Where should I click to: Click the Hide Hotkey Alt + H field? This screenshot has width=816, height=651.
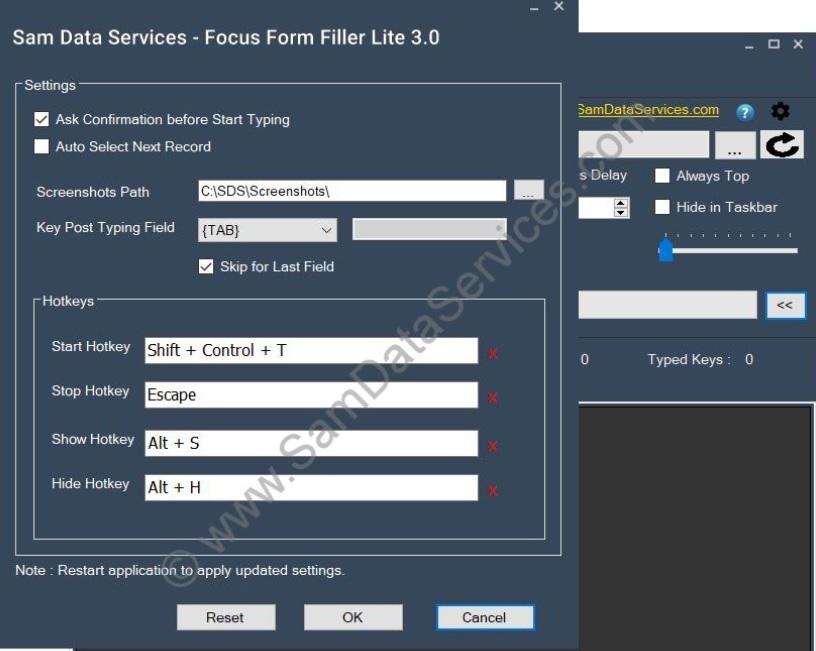point(311,488)
